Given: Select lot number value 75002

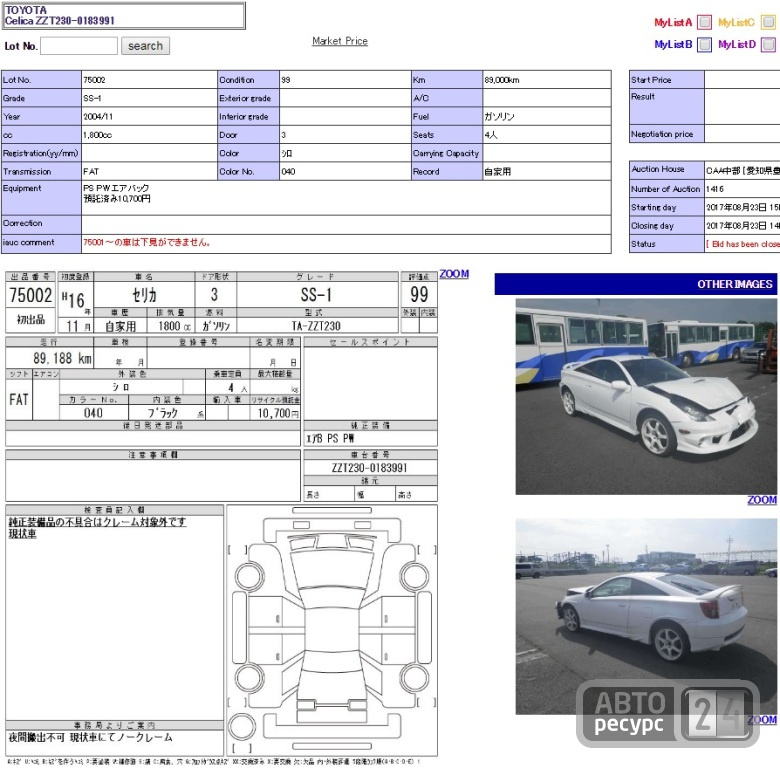Looking at the screenshot, I should [94, 80].
